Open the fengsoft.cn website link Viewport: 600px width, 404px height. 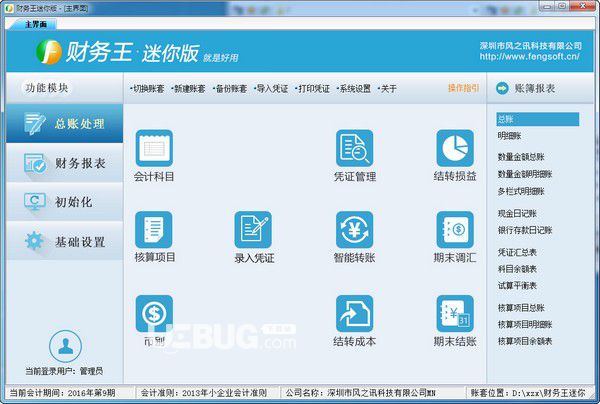[x=530, y=57]
